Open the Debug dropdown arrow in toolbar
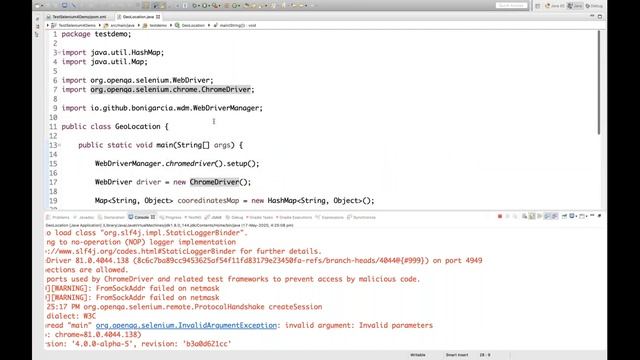 [x=198, y=6]
